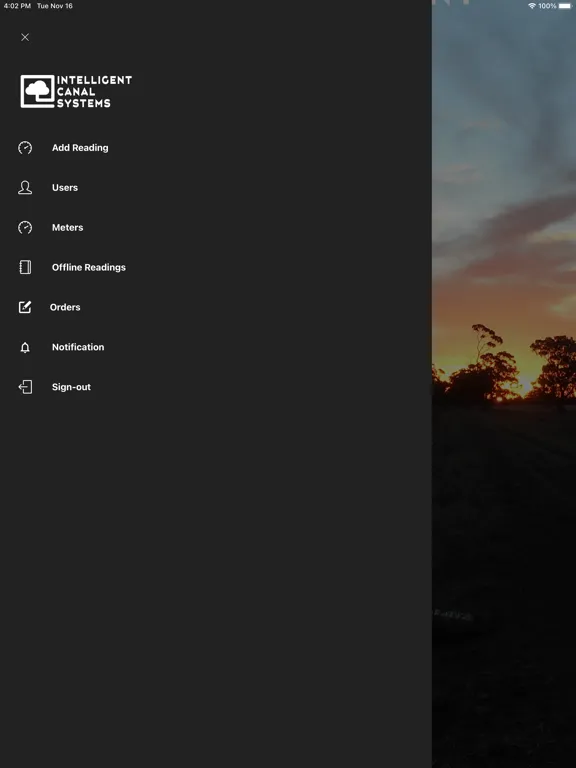Click the gauge icon beside Add Reading
Viewport: 576px width, 768px height.
tap(25, 147)
